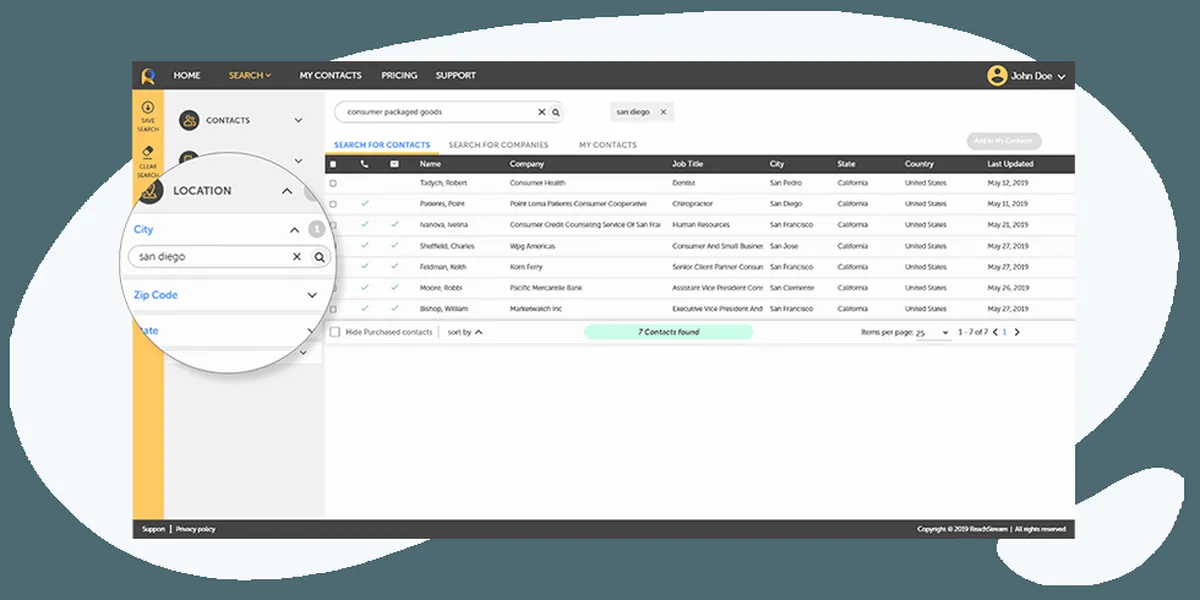Open MY CONTACTS in top navigation
1200x600 pixels.
330,75
